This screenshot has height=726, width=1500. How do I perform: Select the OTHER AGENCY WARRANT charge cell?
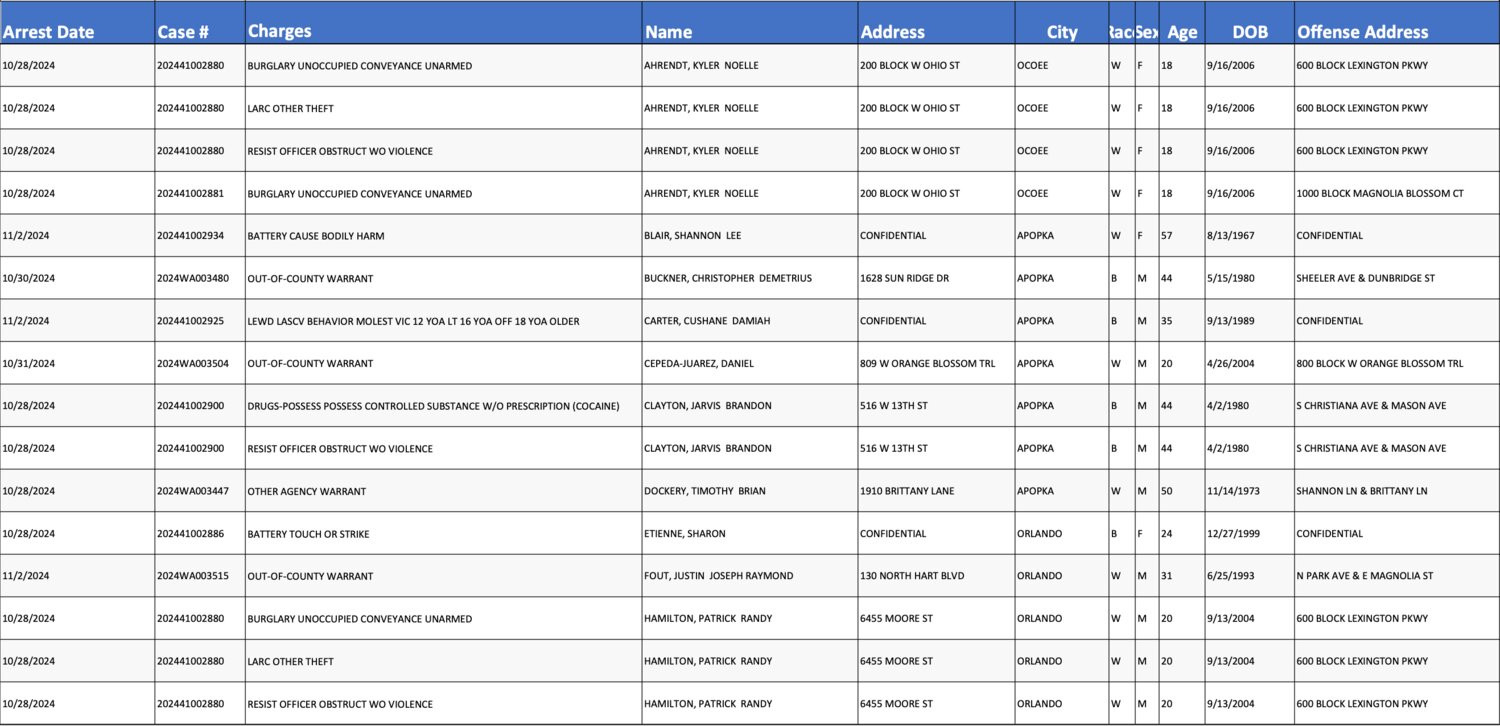(444, 491)
